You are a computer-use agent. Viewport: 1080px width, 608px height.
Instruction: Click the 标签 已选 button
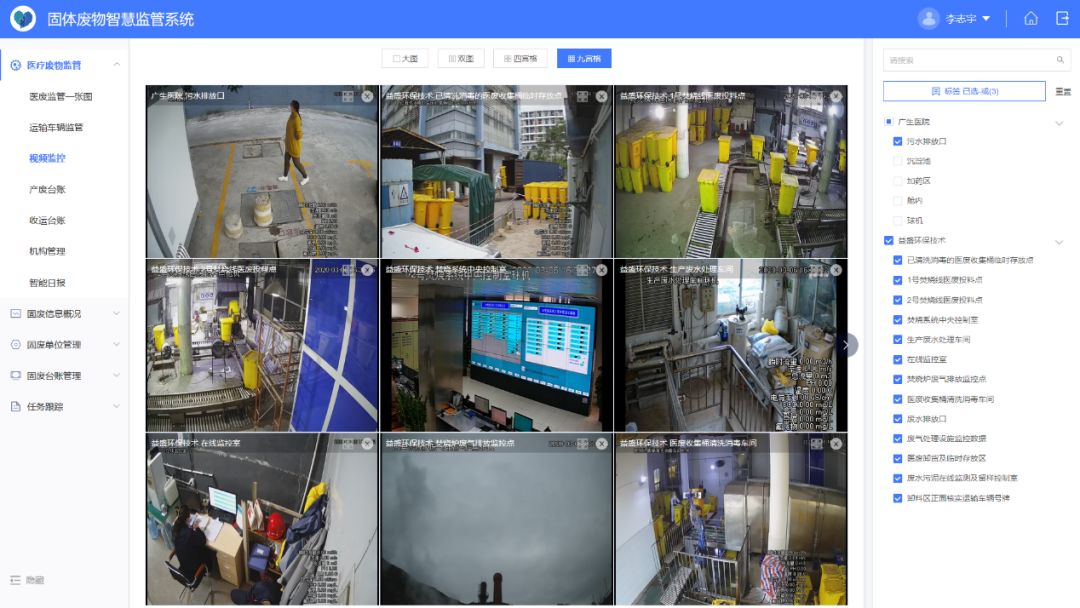(964, 92)
